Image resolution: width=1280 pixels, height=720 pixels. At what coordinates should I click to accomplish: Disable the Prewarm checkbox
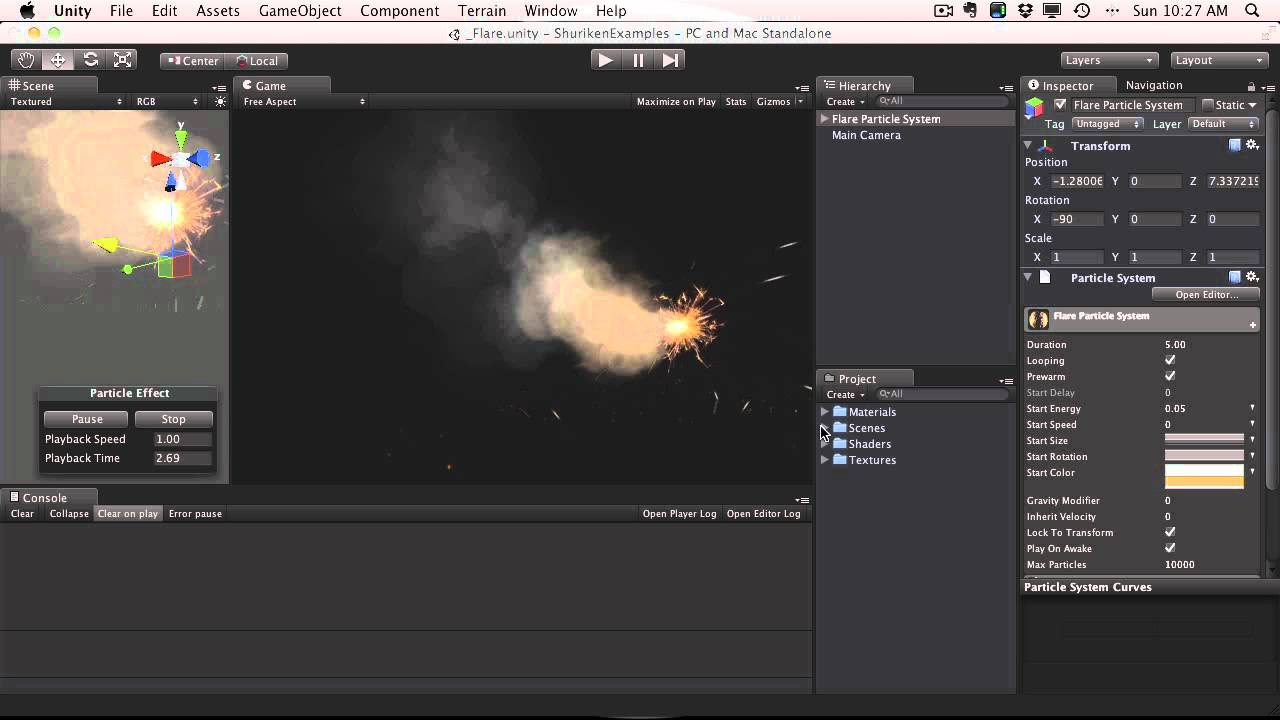[1170, 376]
